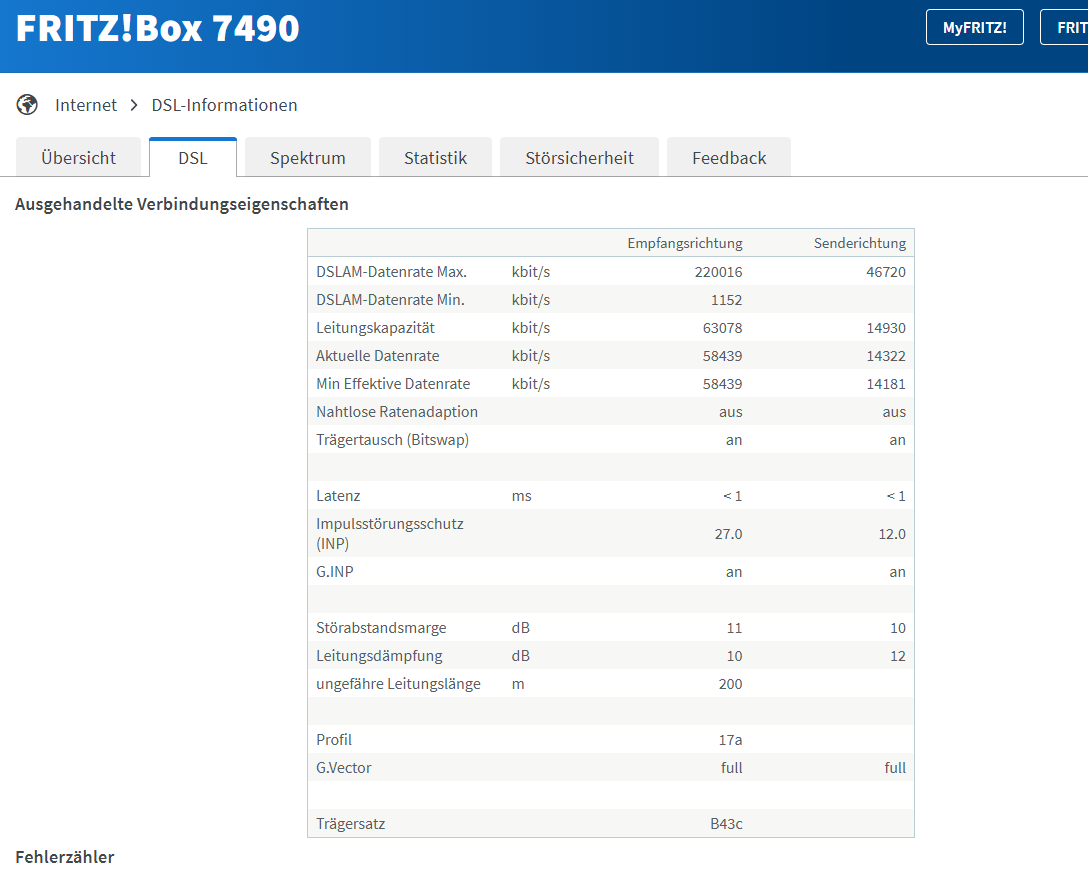Click the Min Effektive Datenrate label

[x=393, y=384]
